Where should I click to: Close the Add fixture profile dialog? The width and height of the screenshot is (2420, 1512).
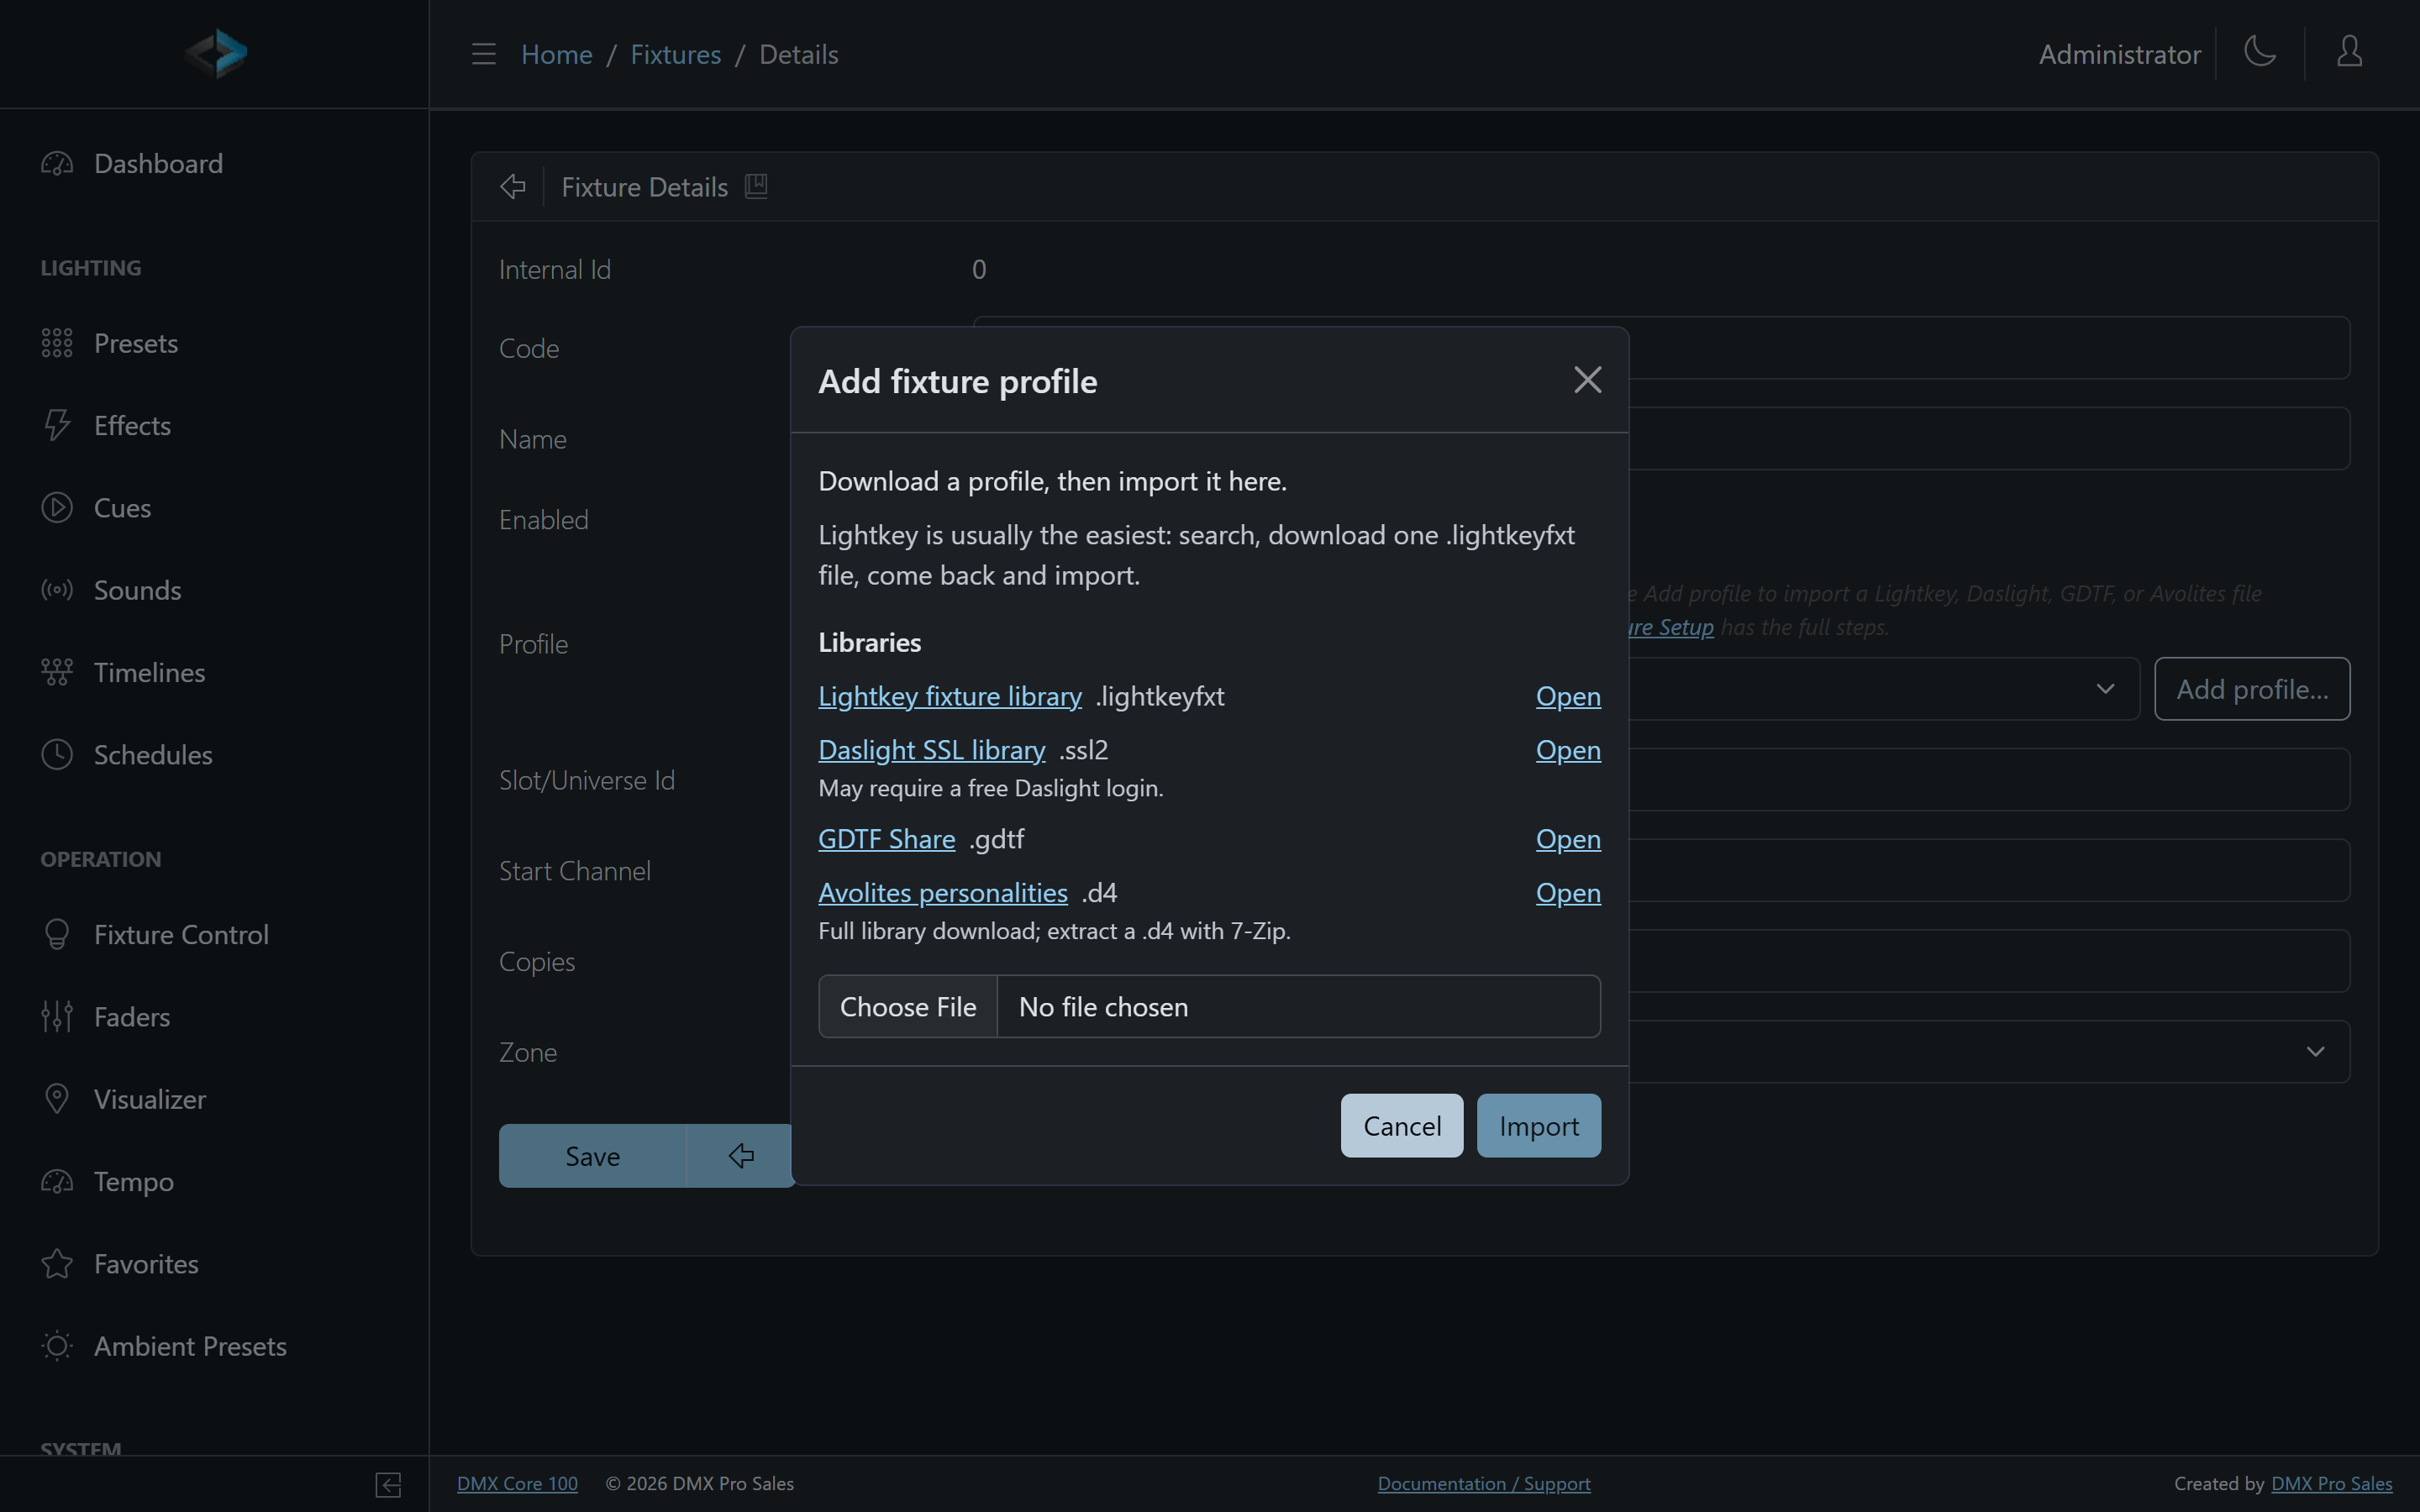point(1588,380)
